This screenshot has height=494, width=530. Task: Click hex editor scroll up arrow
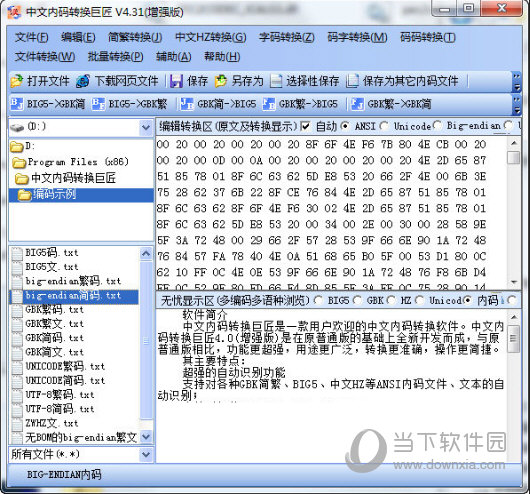tap(514, 143)
